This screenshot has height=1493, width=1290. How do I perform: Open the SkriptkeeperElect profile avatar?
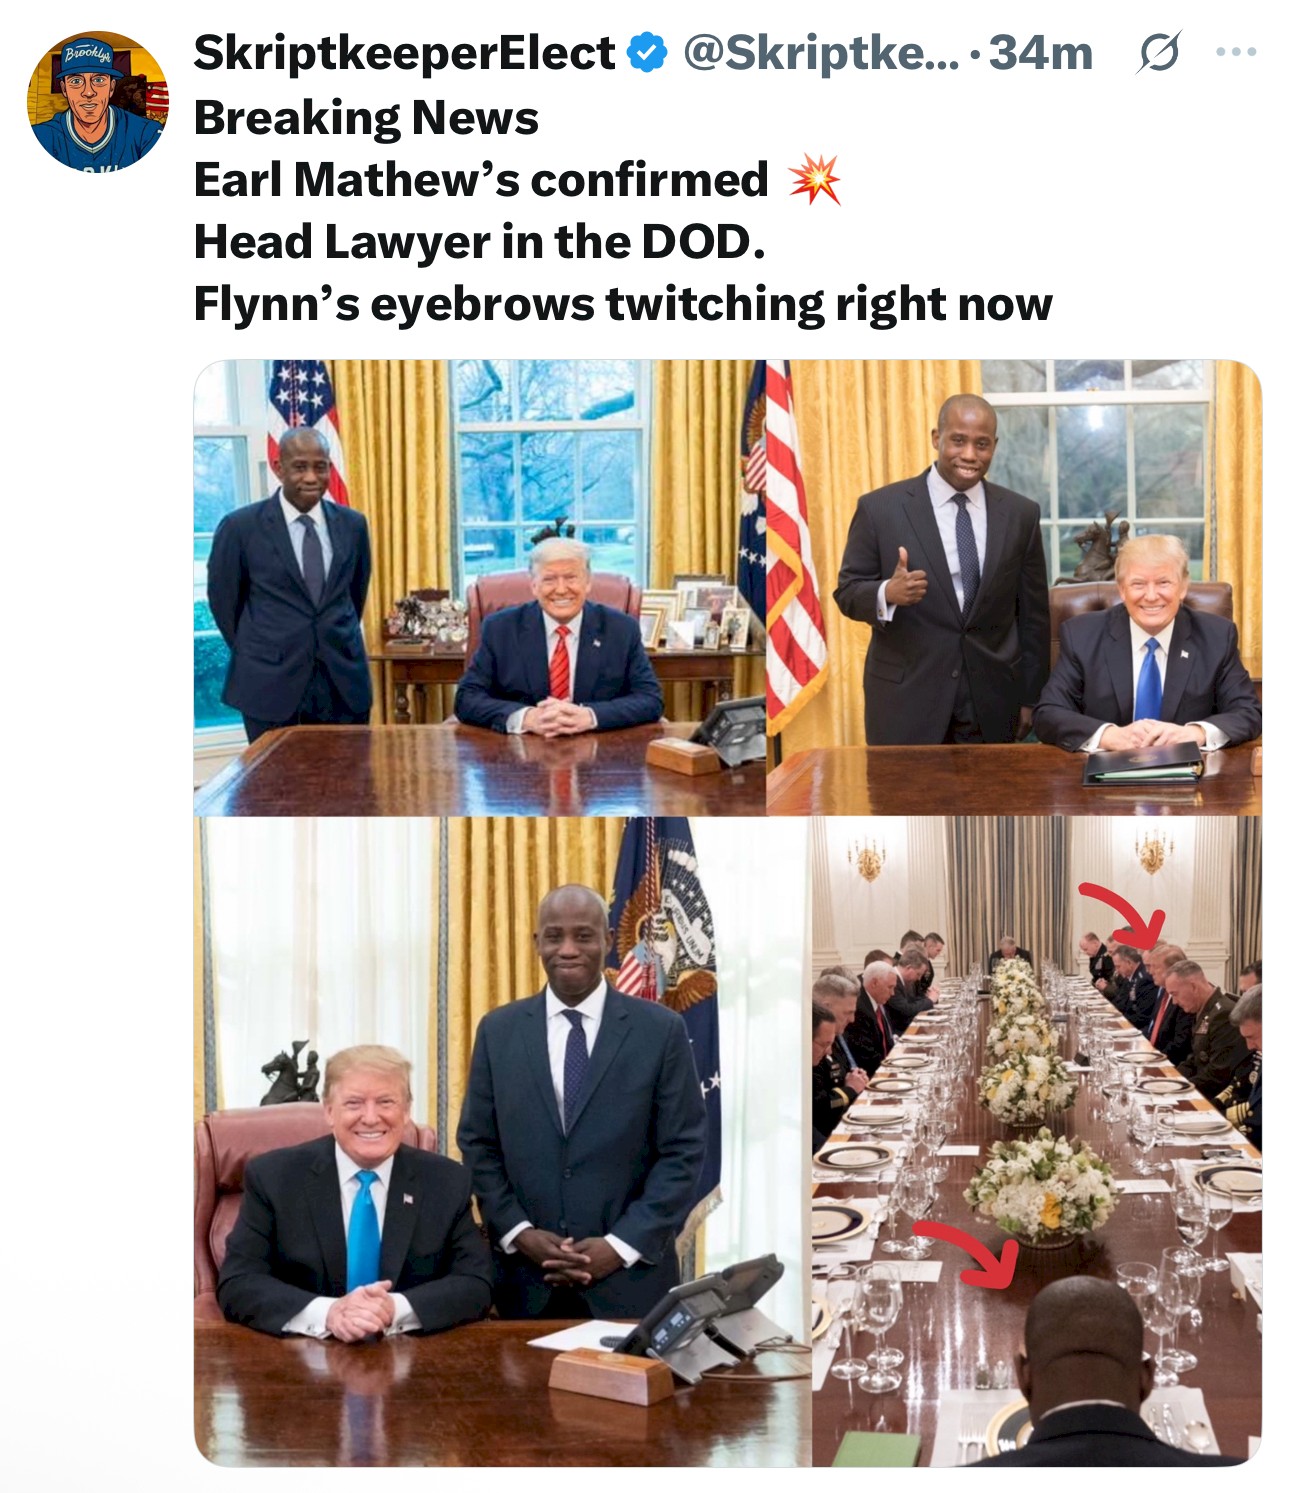[97, 100]
